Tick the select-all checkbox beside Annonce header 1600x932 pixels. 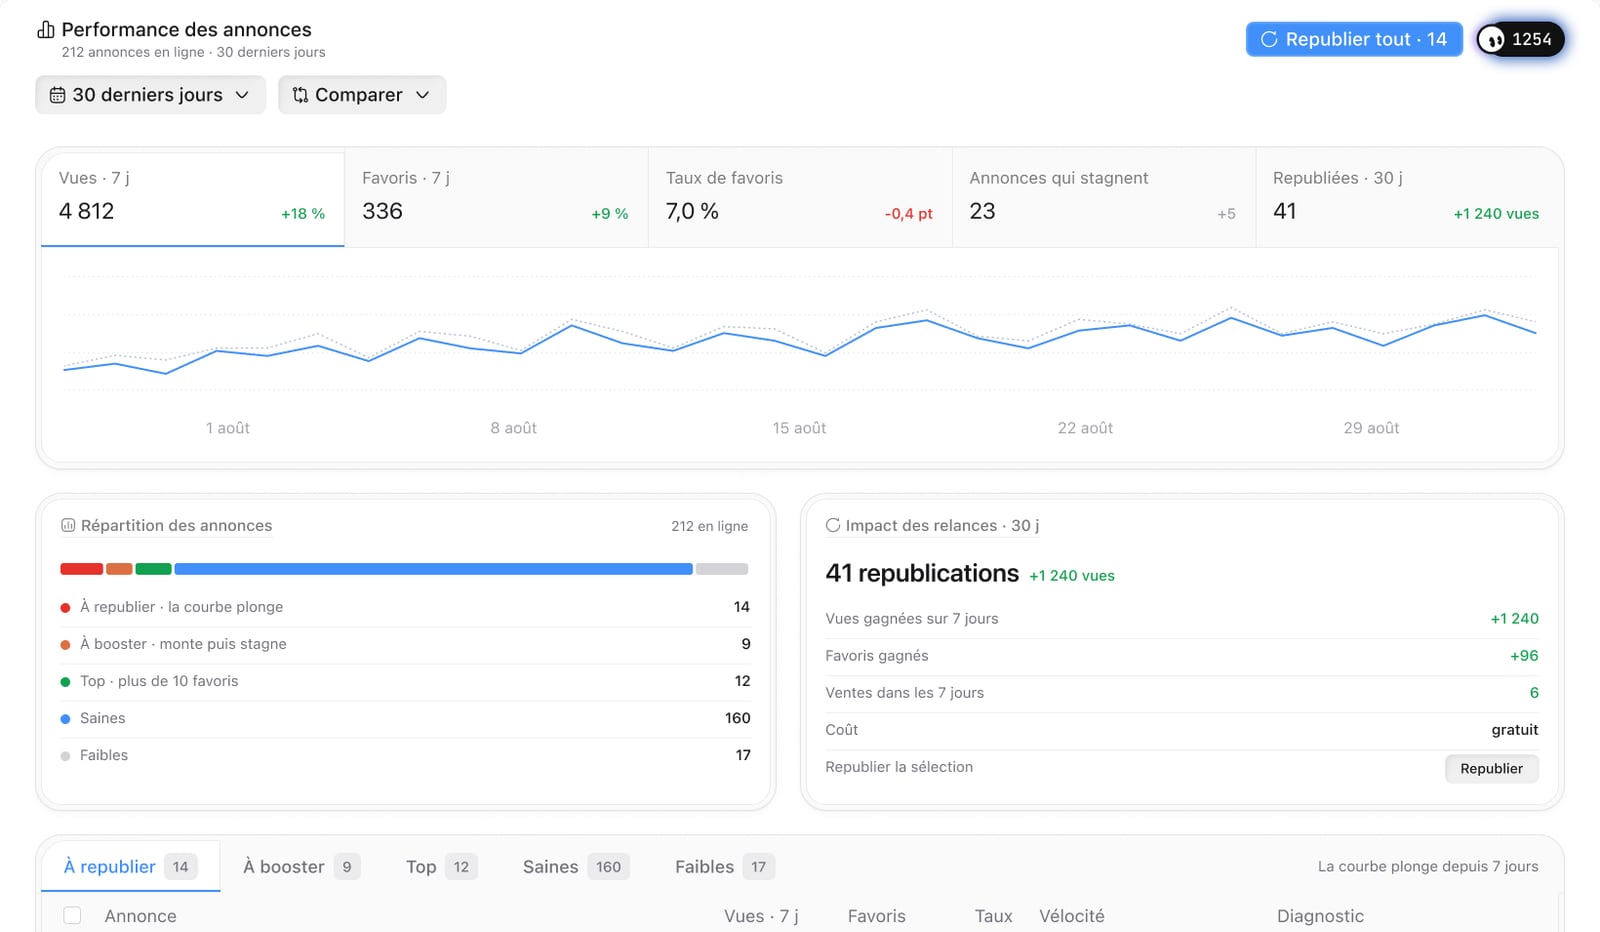pyautogui.click(x=72, y=915)
